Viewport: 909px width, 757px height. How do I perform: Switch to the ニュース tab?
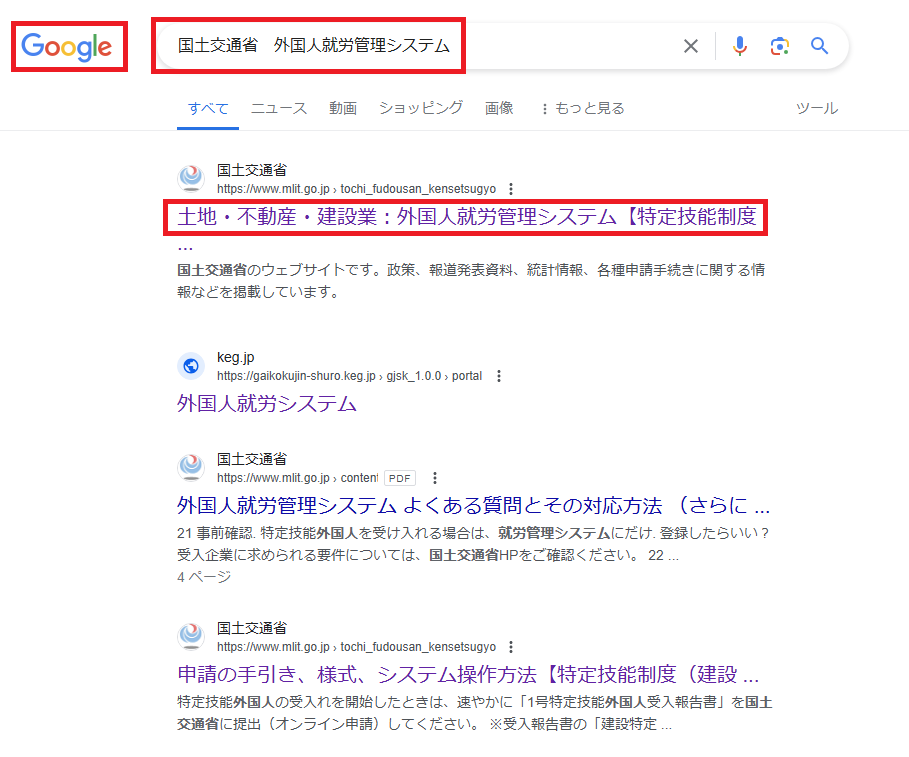click(279, 108)
